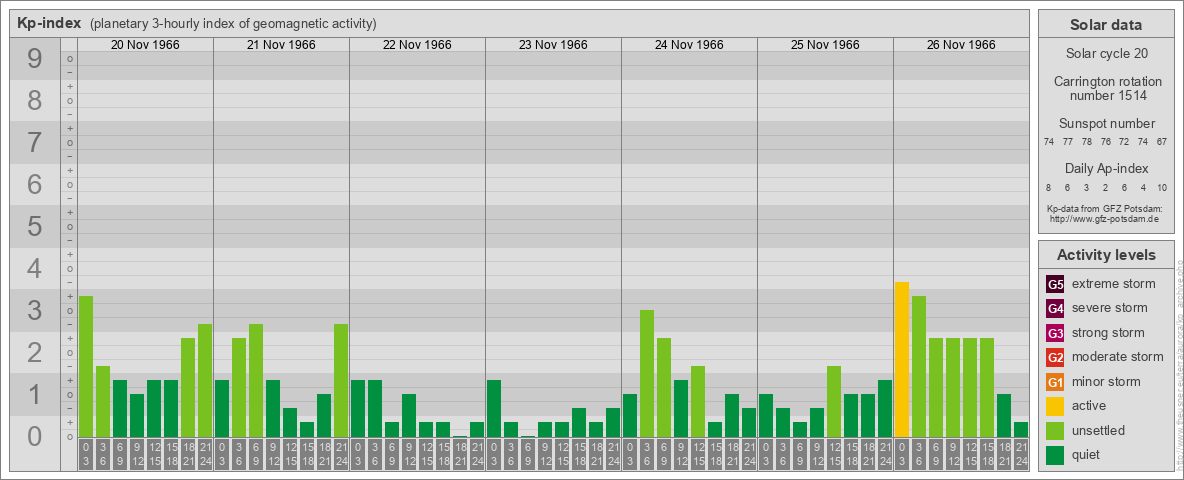Click the 6-9 hour bar on 21 Nov
1184x480 pixels.
click(256, 380)
